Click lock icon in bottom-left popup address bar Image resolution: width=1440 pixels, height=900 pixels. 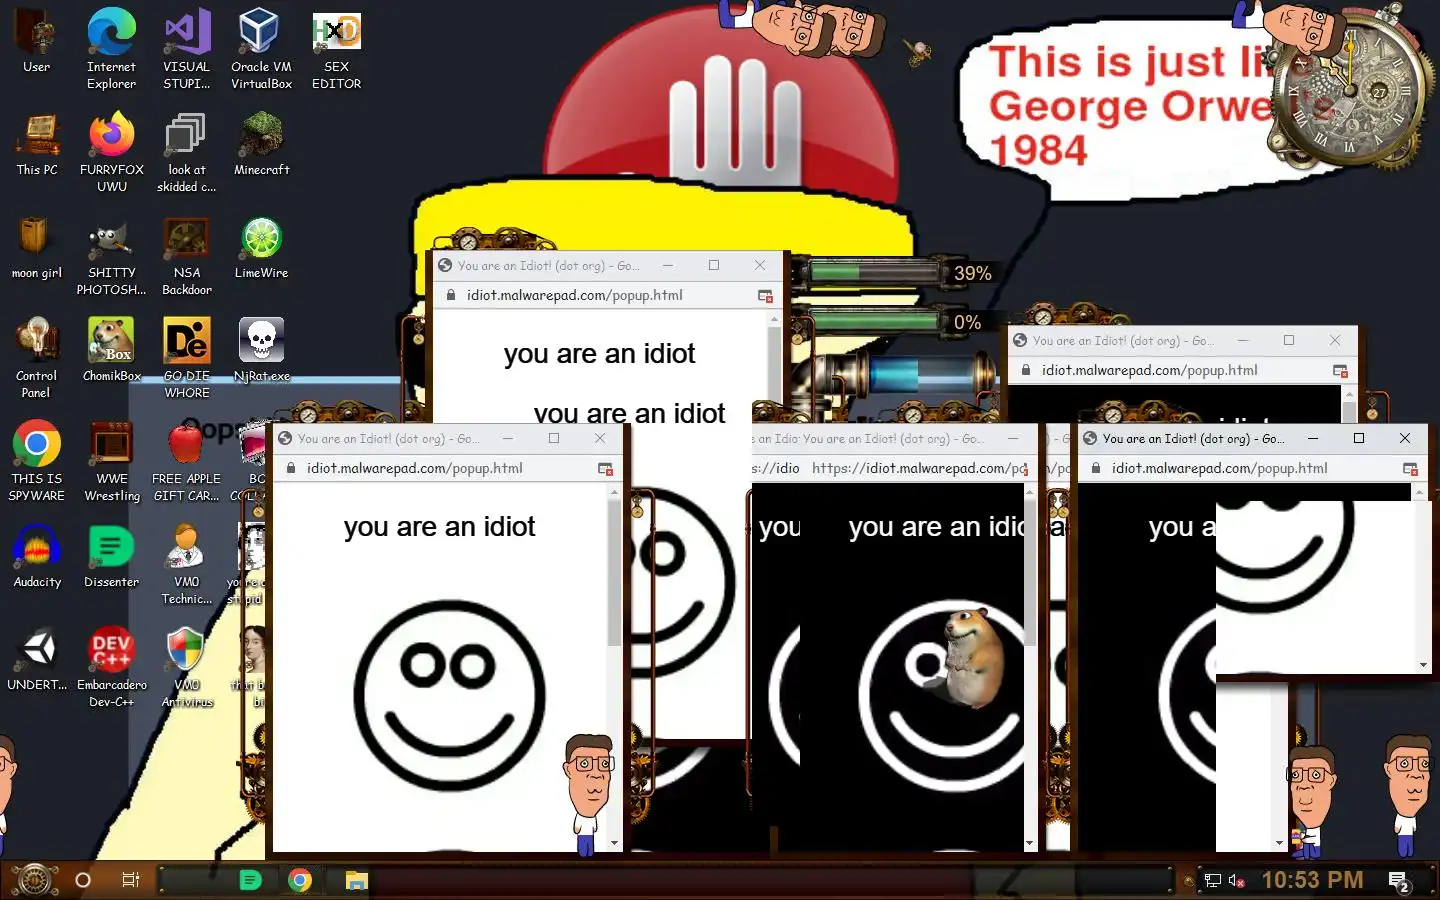pos(291,468)
